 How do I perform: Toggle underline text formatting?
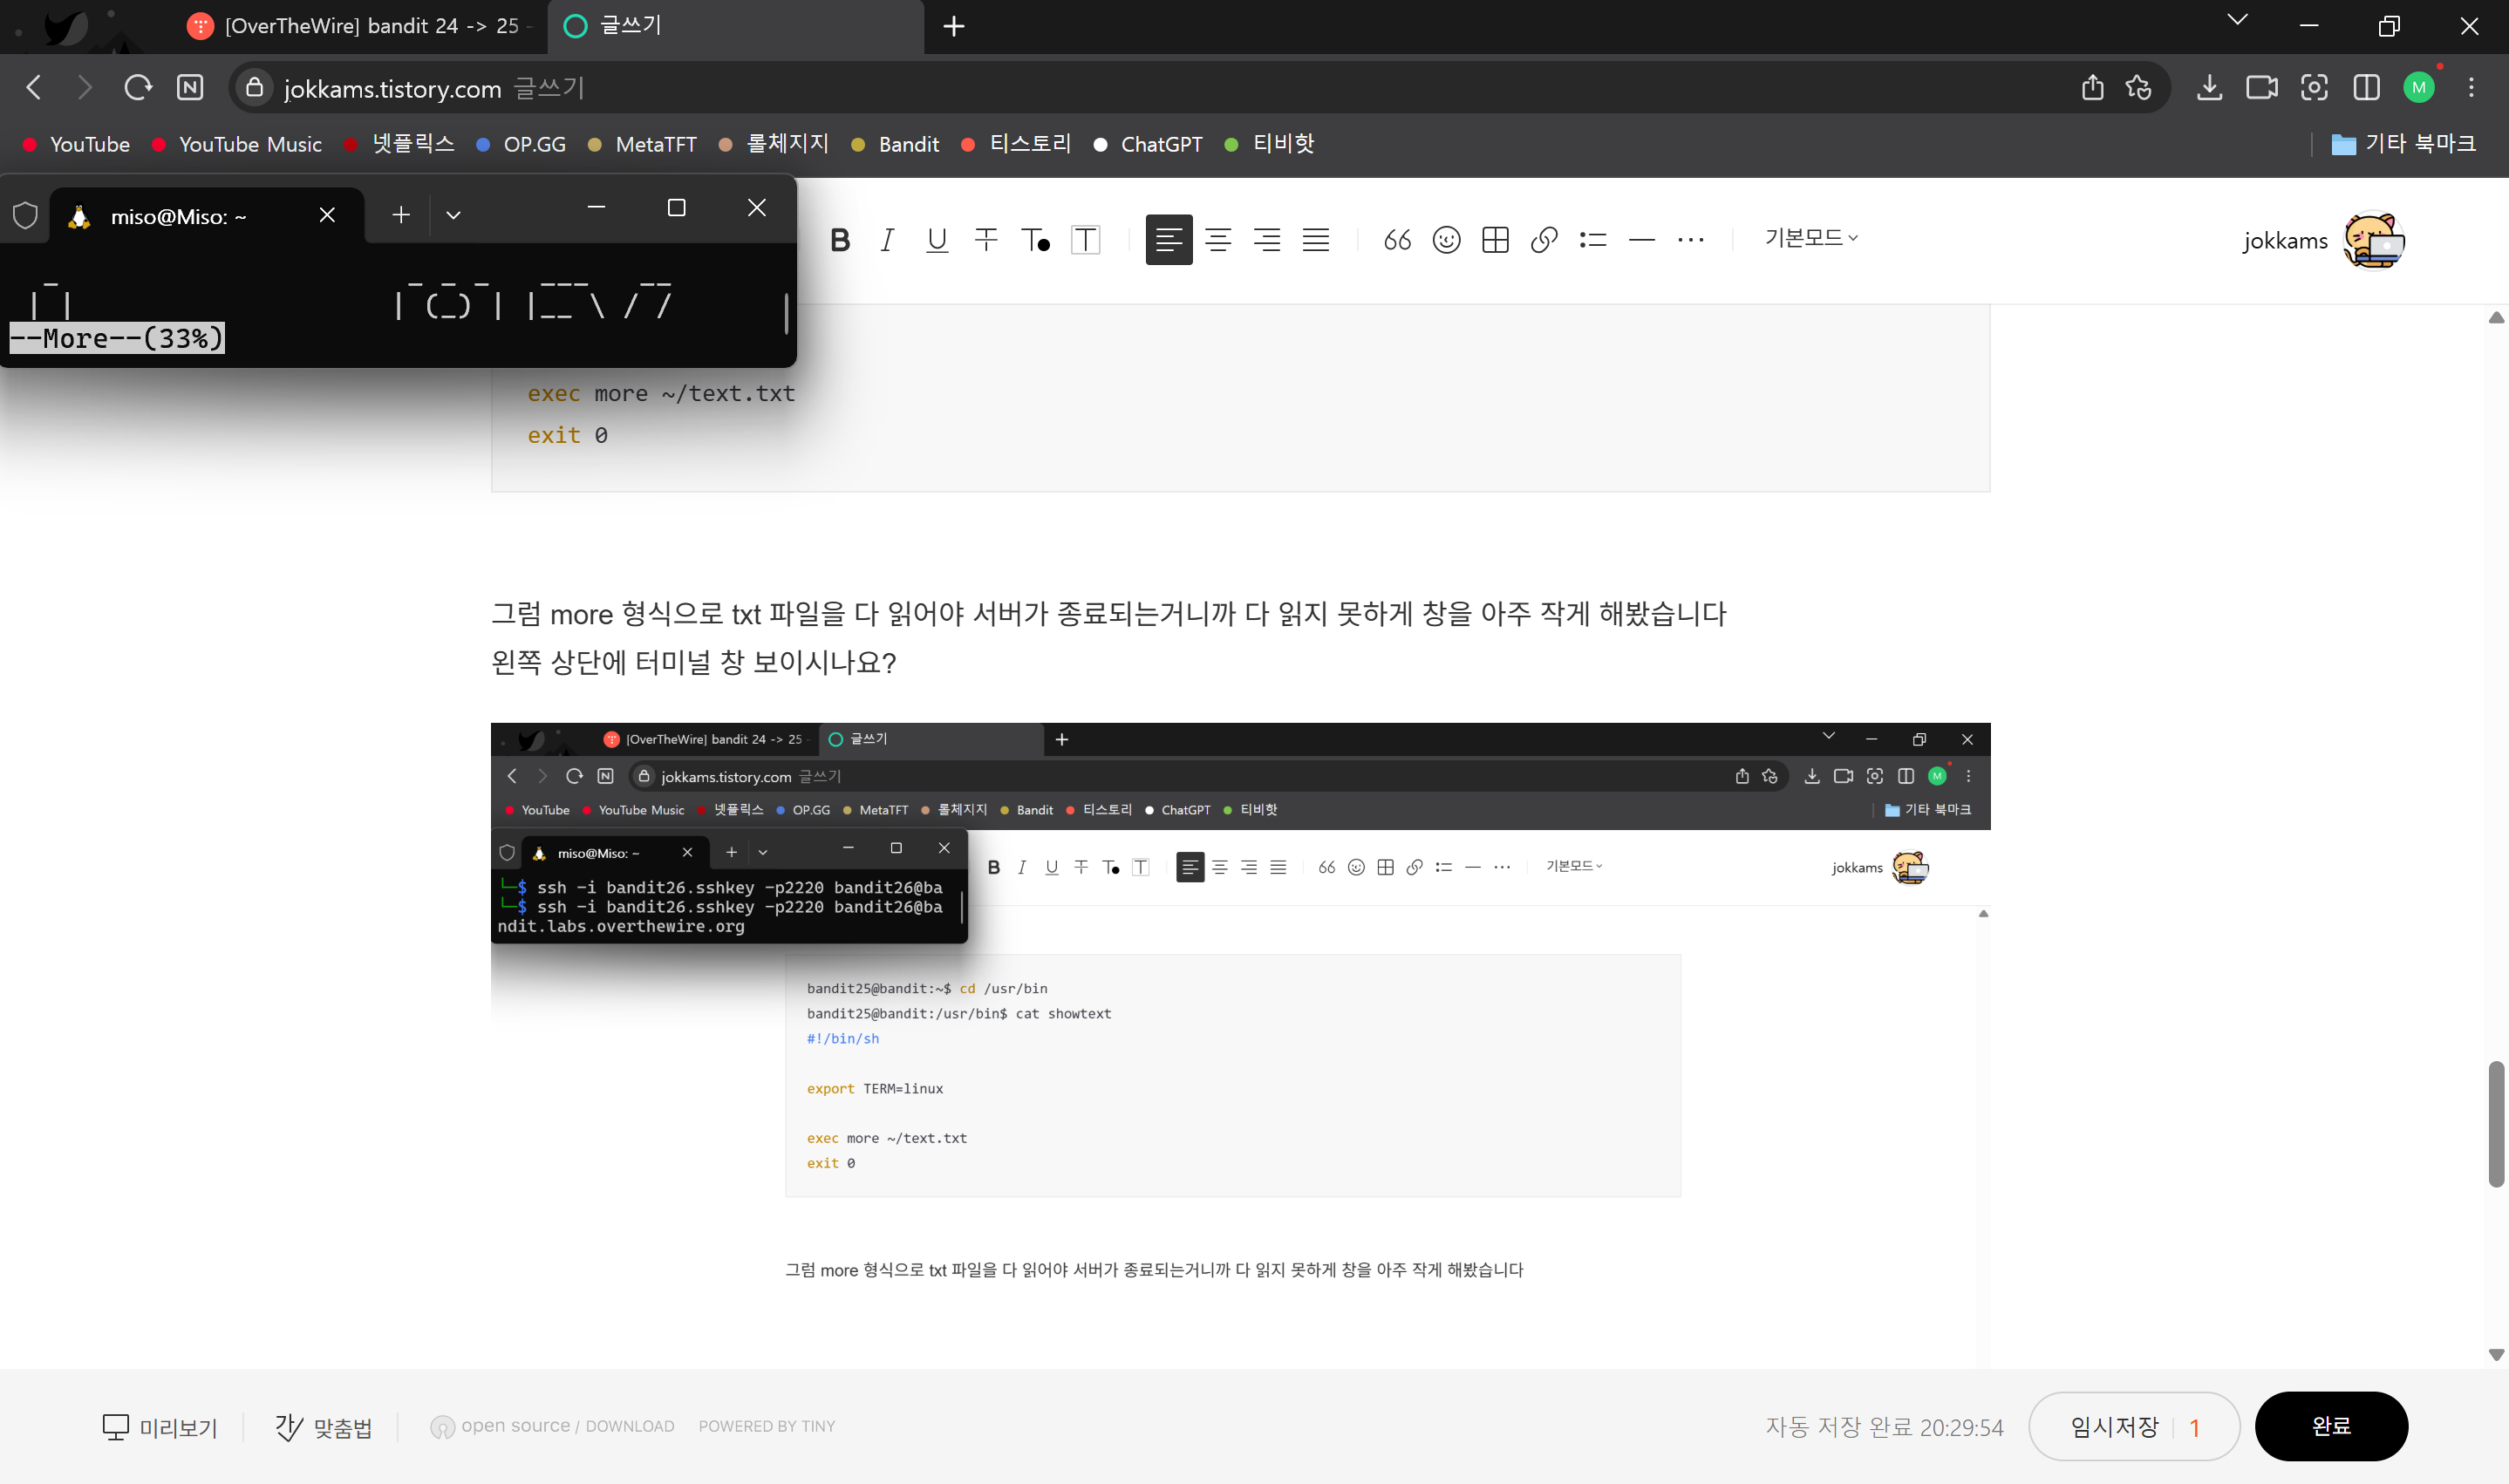[x=936, y=240]
